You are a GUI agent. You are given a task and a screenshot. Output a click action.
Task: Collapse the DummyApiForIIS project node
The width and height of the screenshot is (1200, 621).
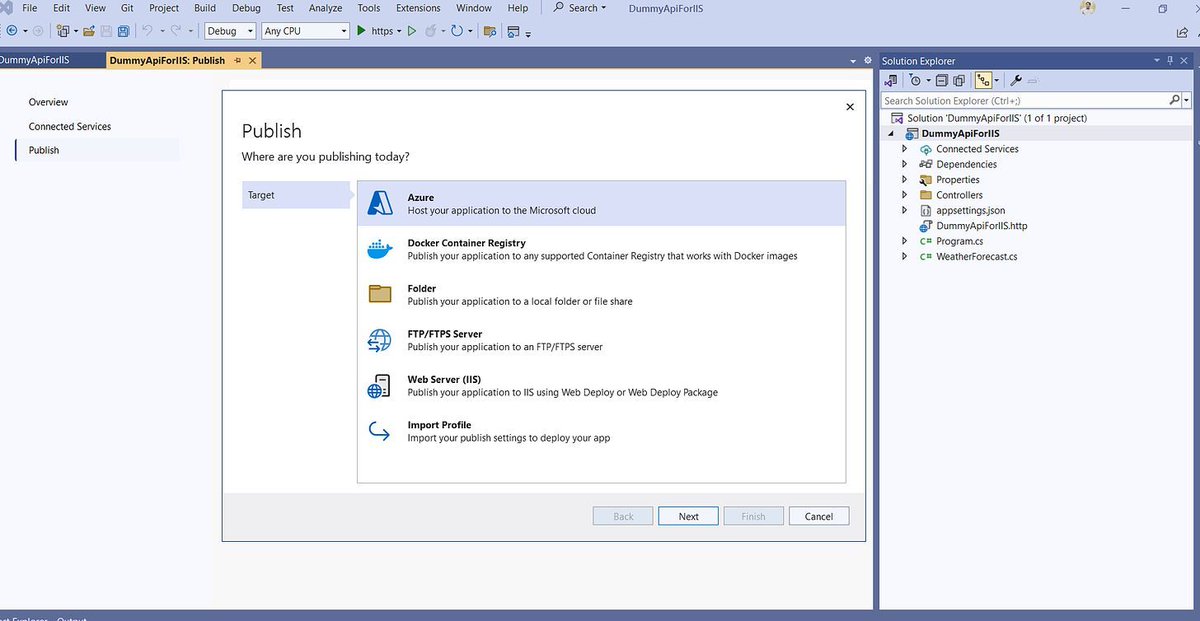(891, 133)
